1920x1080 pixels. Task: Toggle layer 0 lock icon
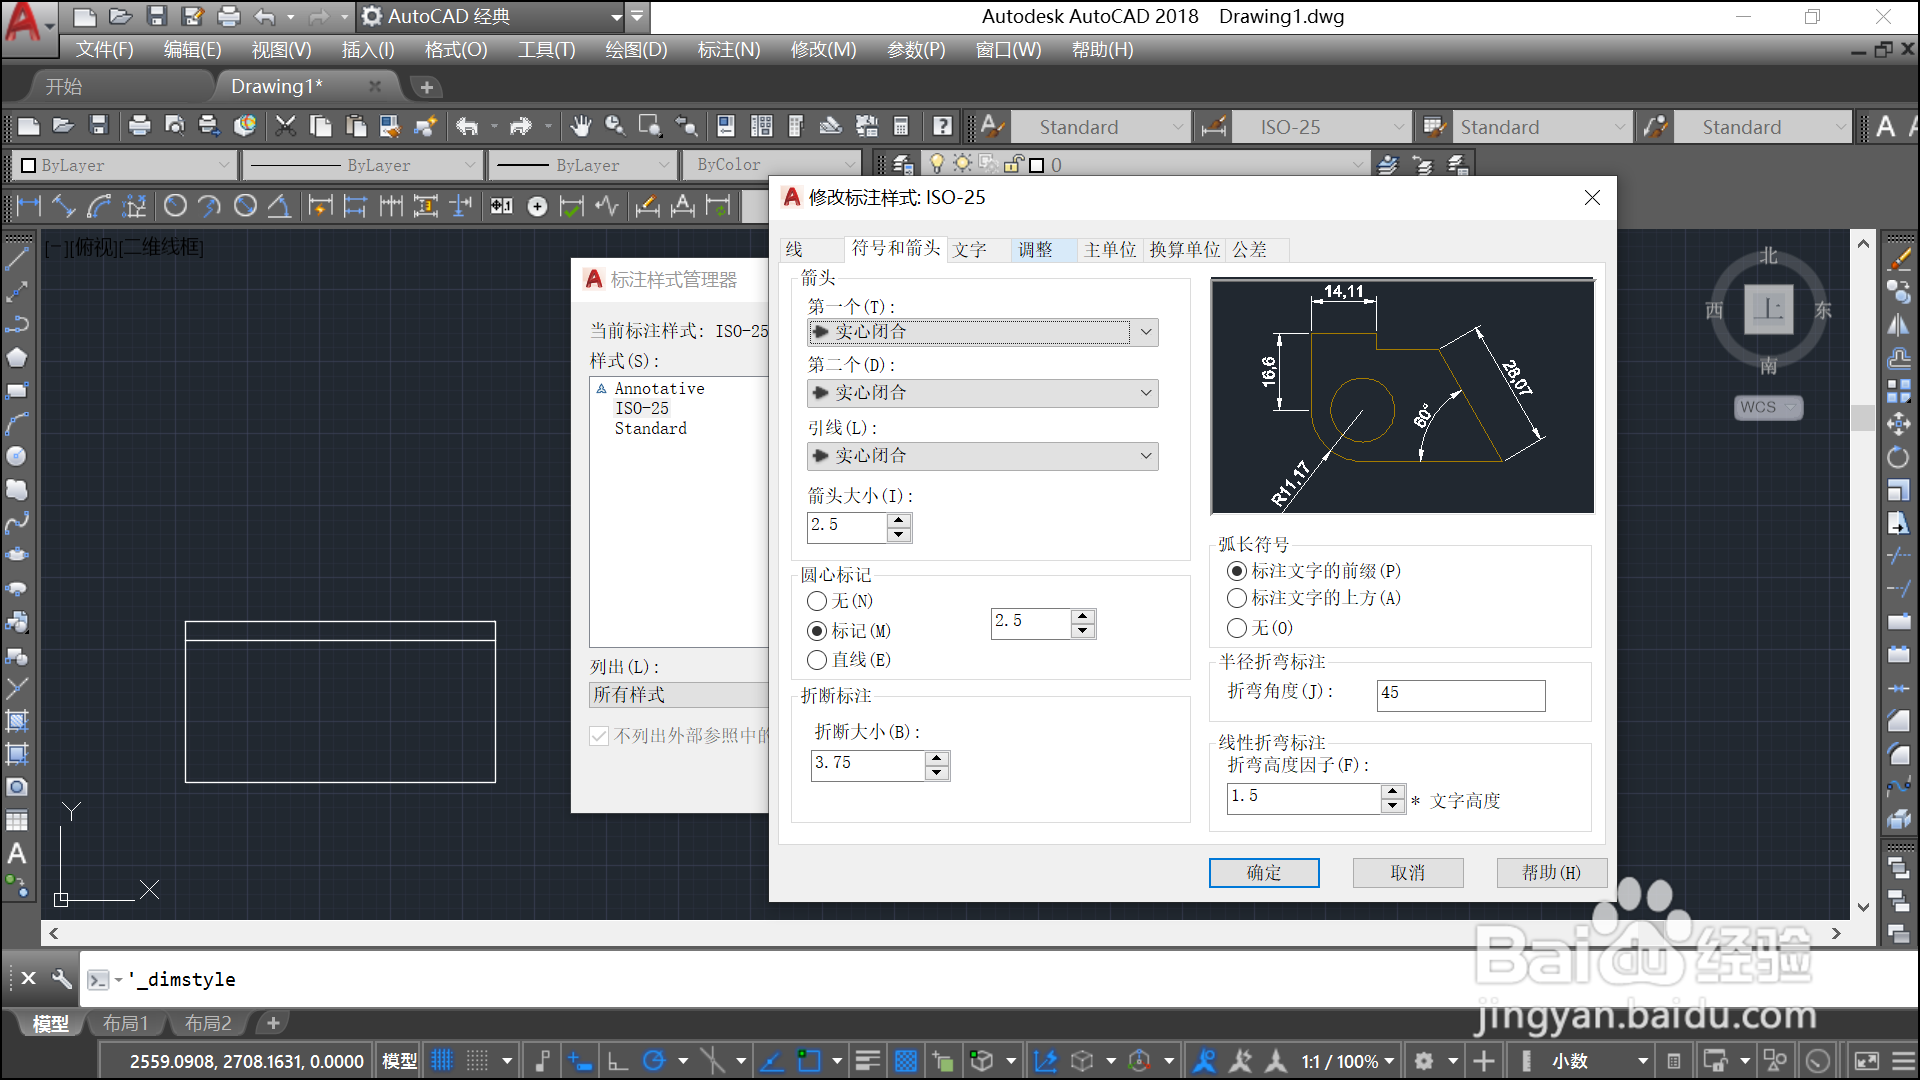click(1013, 164)
